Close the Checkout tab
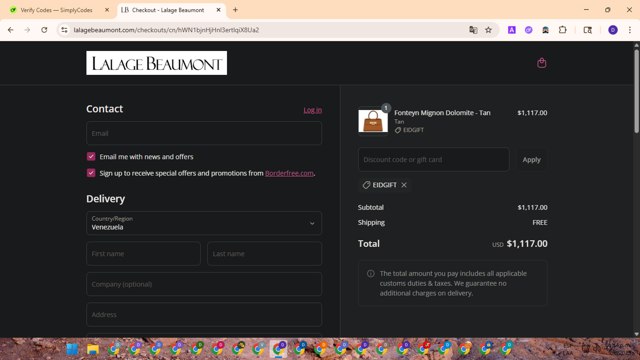640x360 pixels. click(x=218, y=10)
